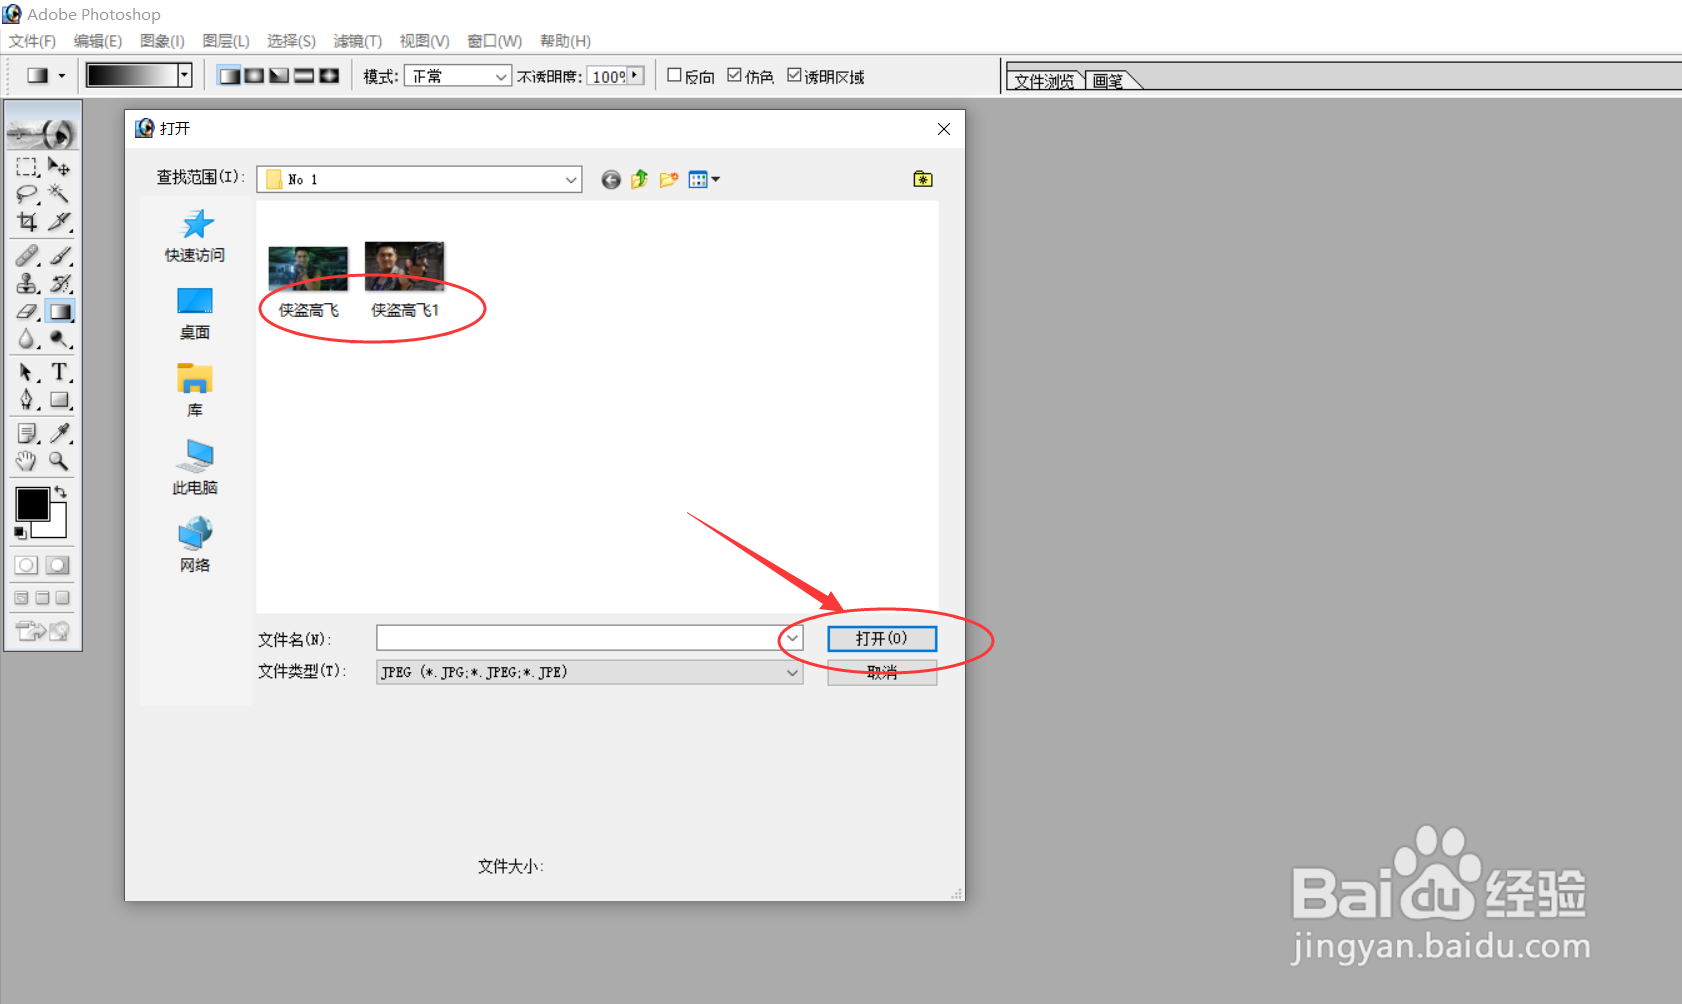Select the Brush tool

pyautogui.click(x=59, y=256)
